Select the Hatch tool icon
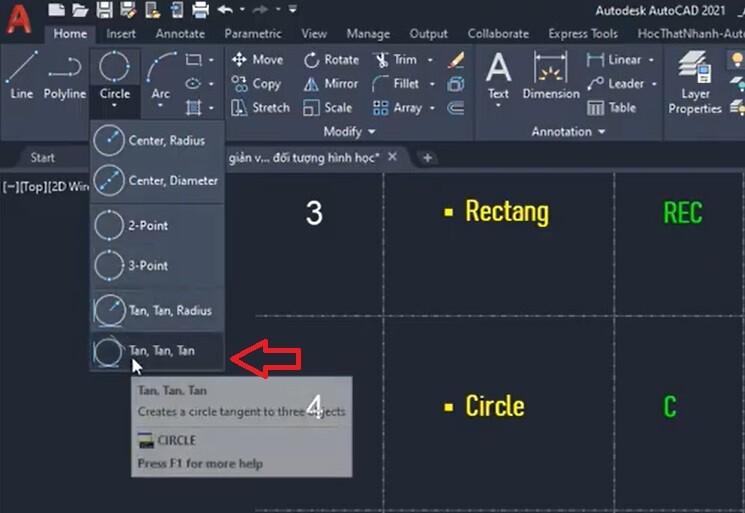This screenshot has height=513, width=745. [x=193, y=108]
